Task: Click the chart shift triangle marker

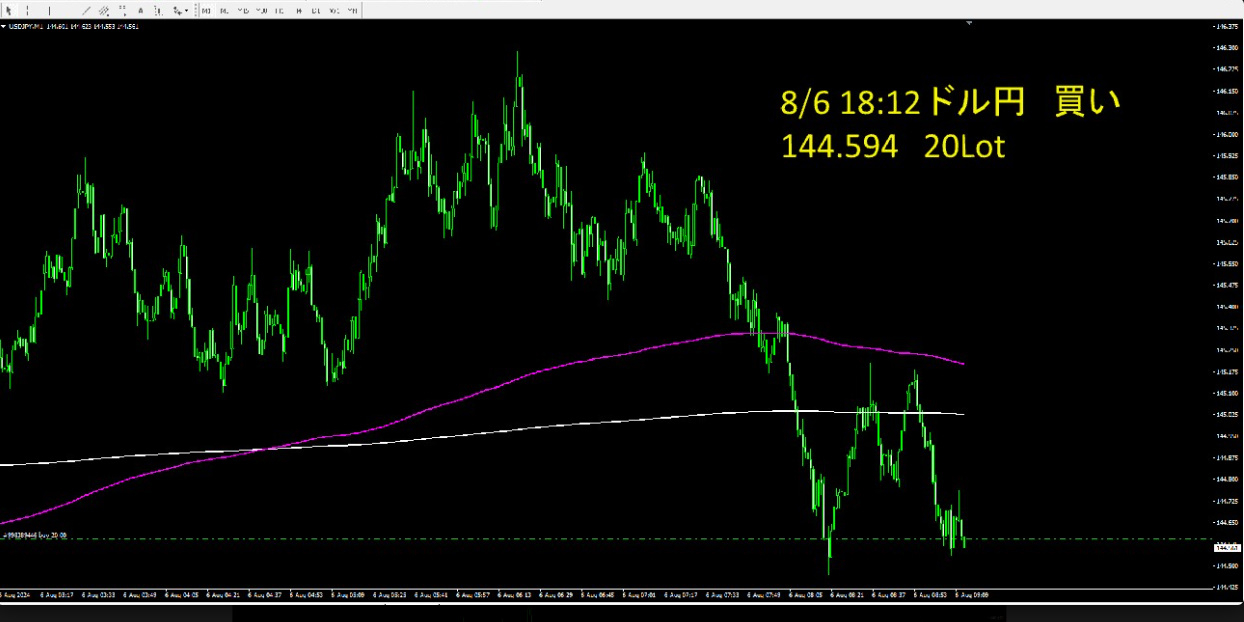Action: click(x=968, y=23)
